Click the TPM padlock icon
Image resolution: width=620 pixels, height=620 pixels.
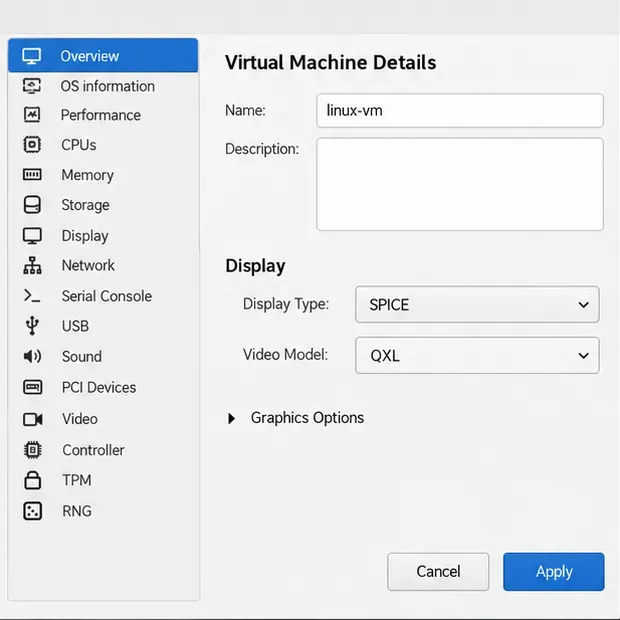click(32, 480)
